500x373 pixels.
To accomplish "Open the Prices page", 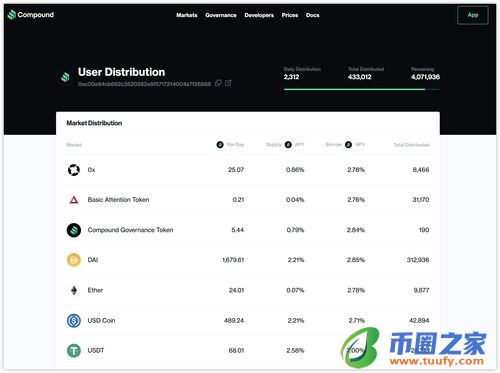I will tap(290, 15).
